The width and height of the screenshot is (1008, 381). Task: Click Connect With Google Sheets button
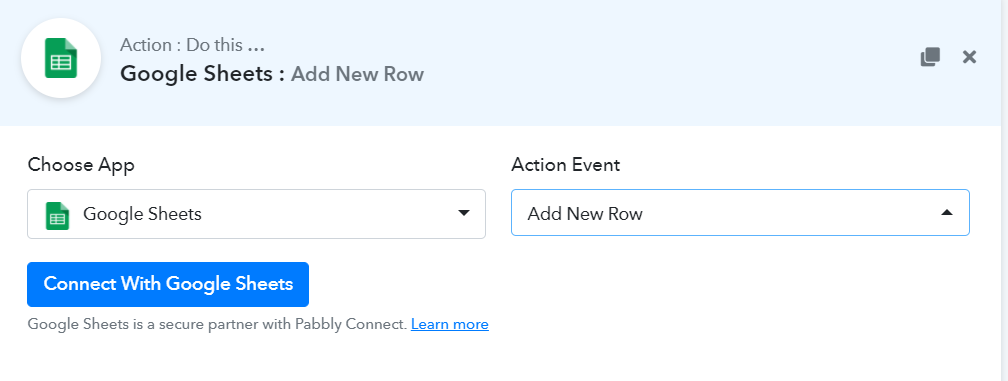point(168,284)
